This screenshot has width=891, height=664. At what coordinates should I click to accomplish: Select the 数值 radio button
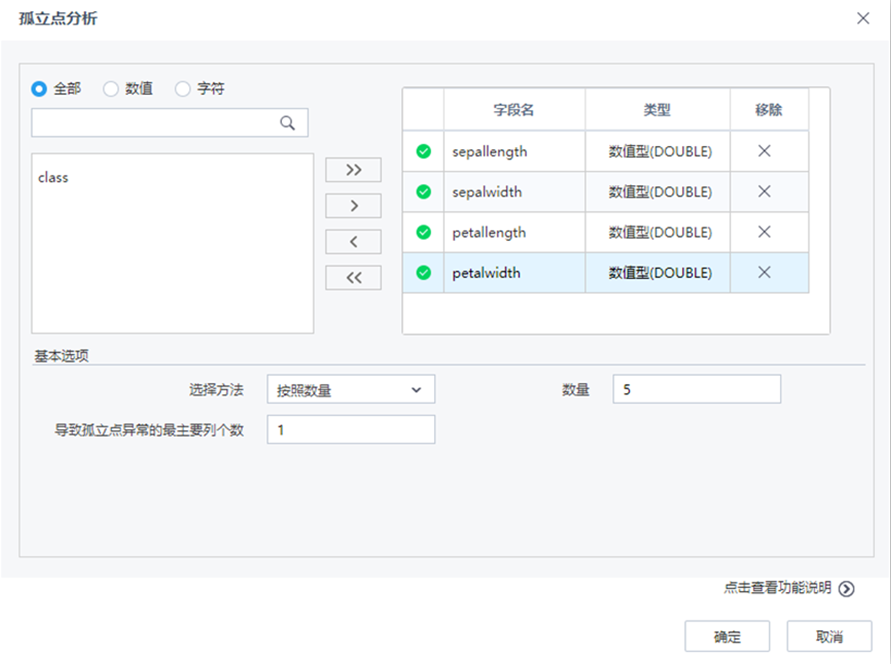point(110,88)
